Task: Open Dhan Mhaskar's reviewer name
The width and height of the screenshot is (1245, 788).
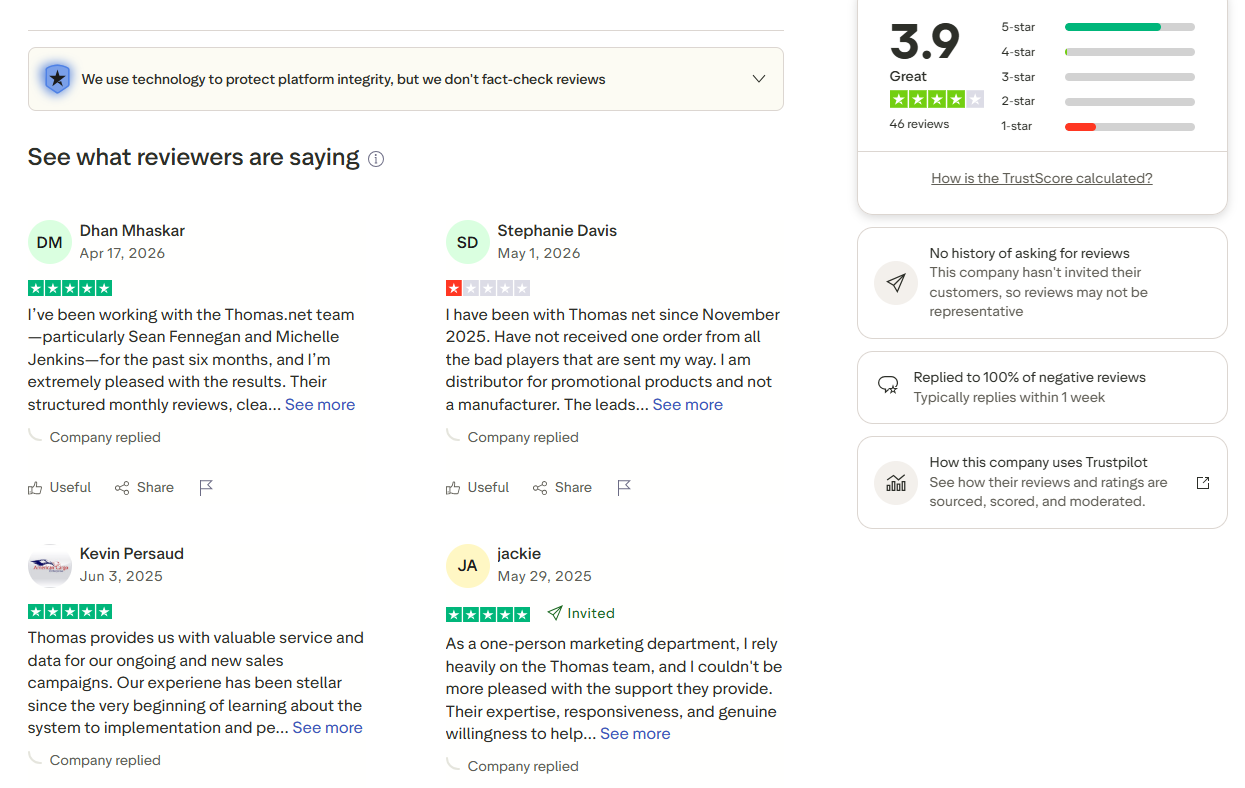Action: tap(132, 231)
